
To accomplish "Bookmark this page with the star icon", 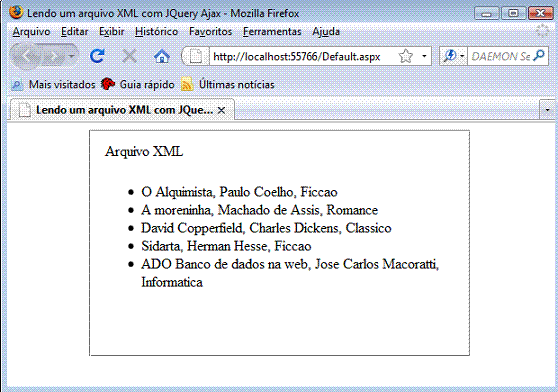I will point(406,56).
